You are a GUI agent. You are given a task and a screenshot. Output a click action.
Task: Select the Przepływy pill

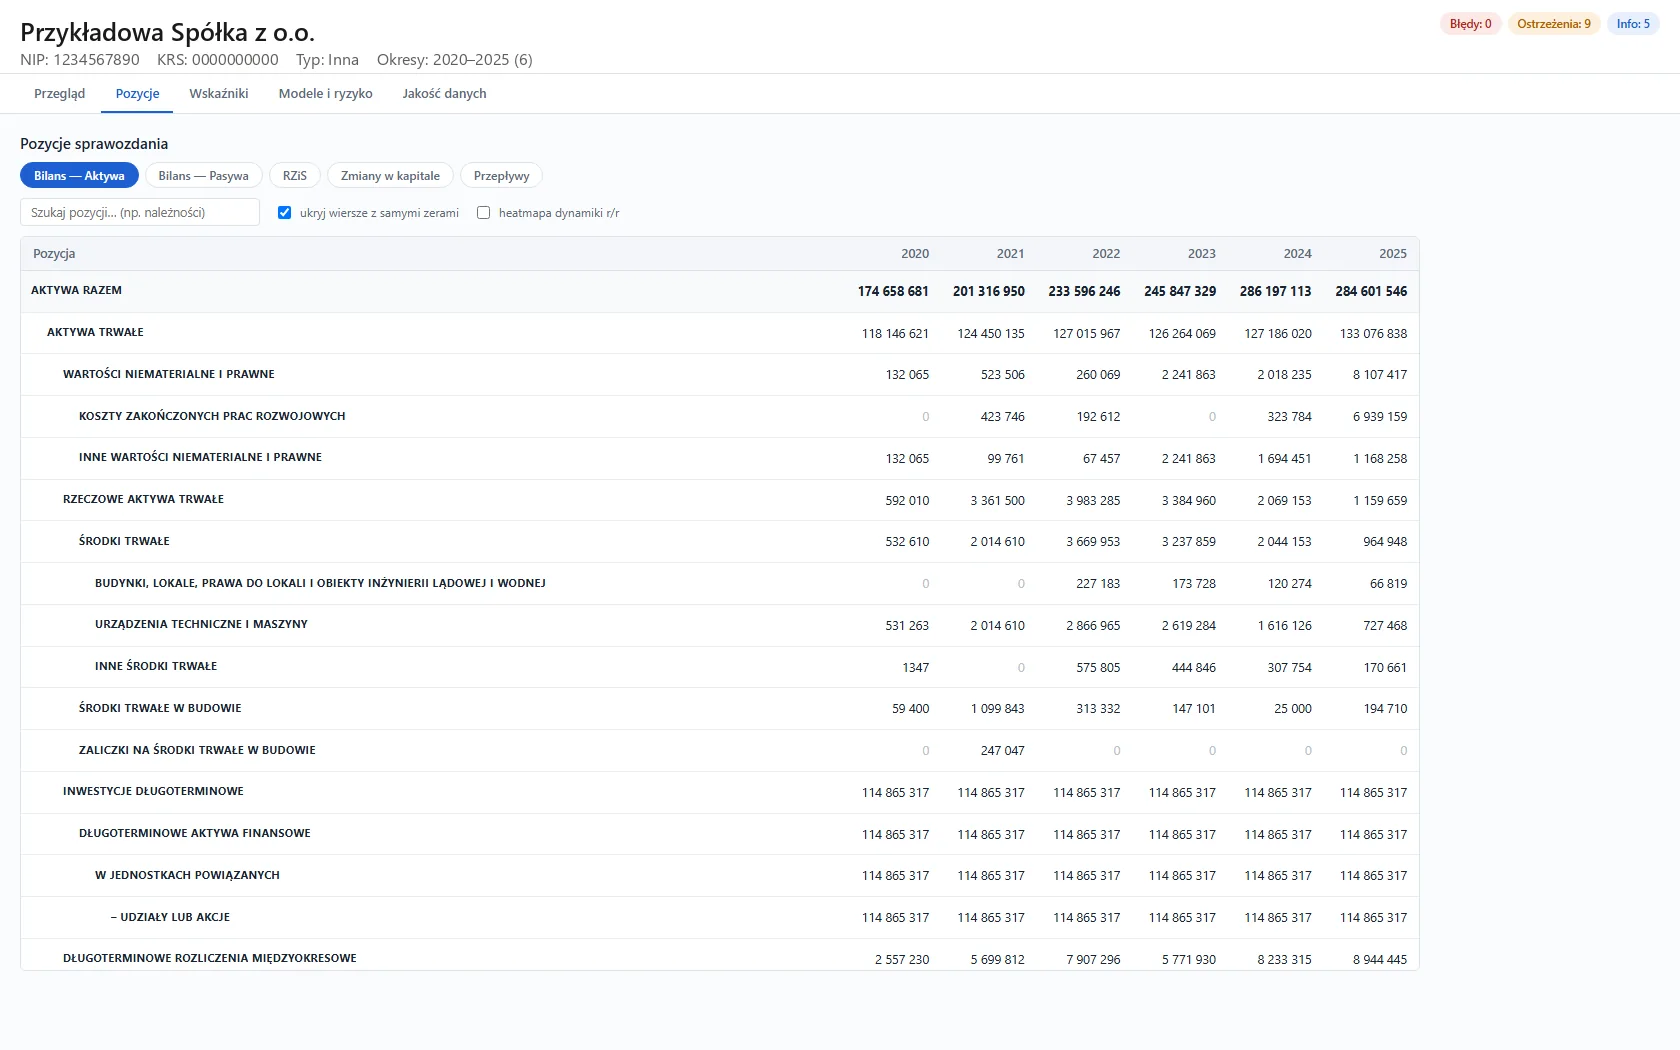[x=501, y=176]
